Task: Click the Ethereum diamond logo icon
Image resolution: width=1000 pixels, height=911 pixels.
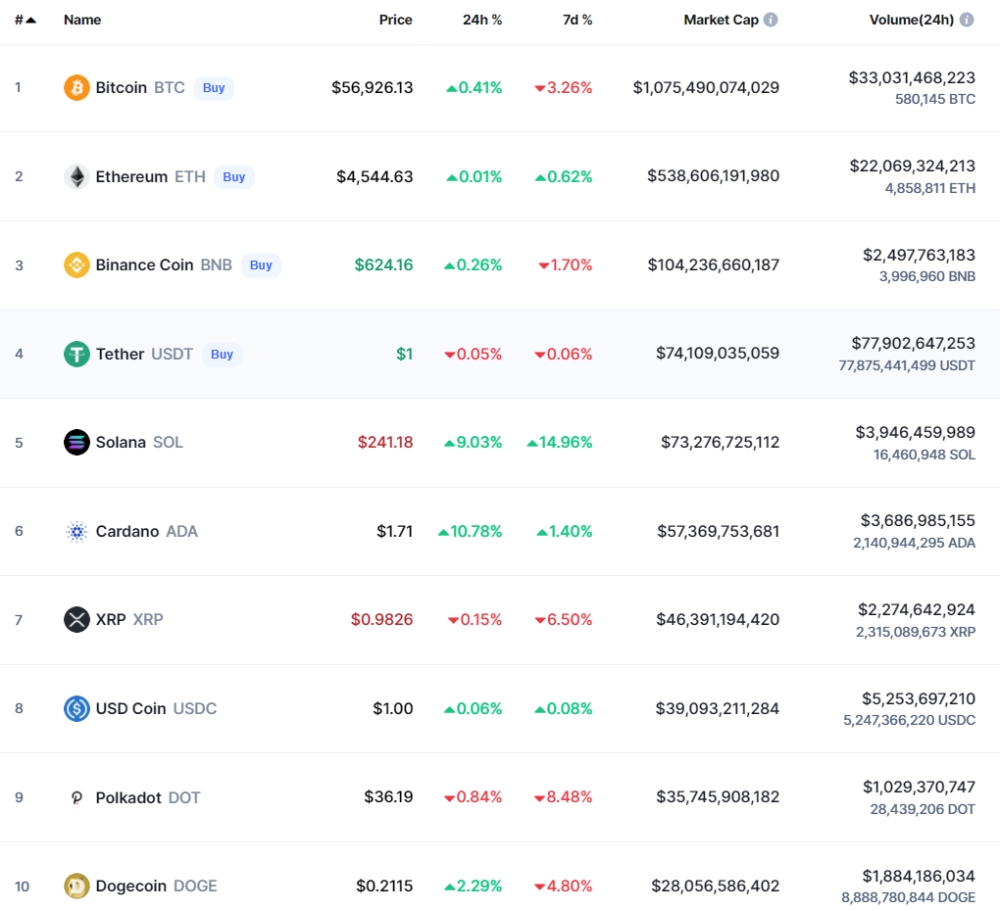Action: 77,177
